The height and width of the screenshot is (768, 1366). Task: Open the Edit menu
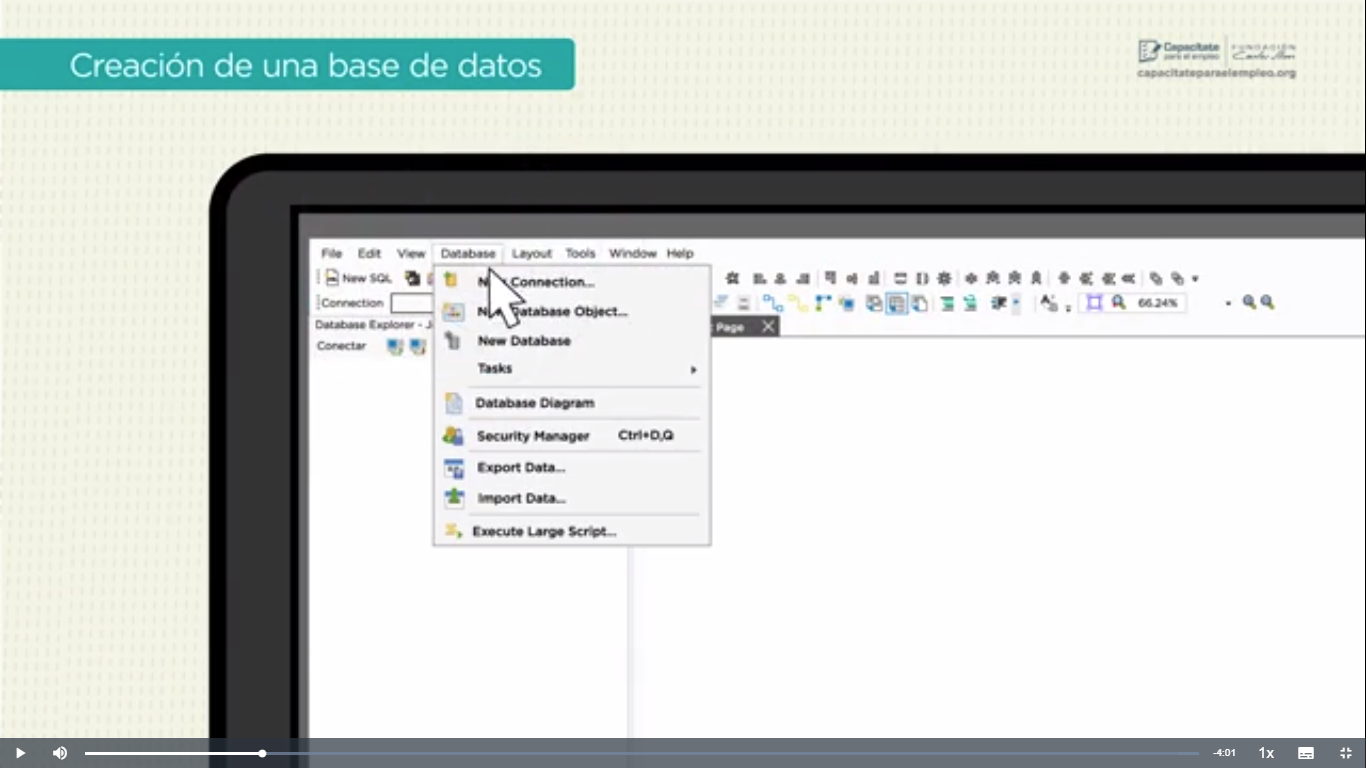click(x=369, y=254)
